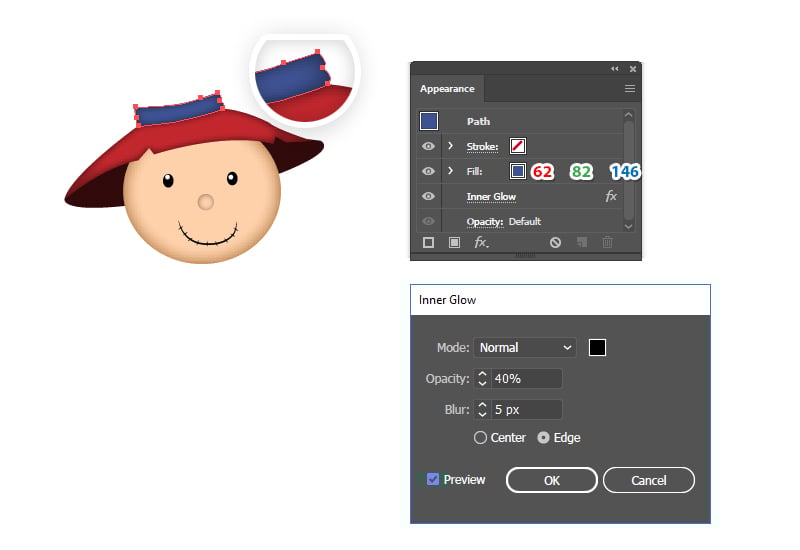Click the fx icon on Inner Glow row

[611, 197]
